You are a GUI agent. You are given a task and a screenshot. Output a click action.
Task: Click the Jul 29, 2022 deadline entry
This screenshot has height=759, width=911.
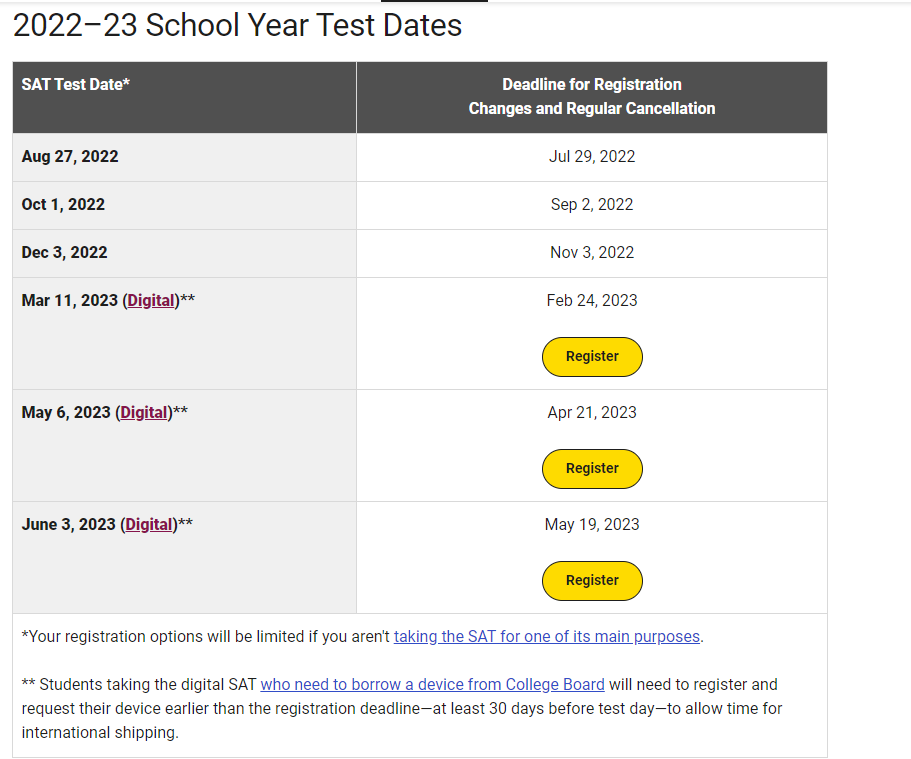coord(592,156)
